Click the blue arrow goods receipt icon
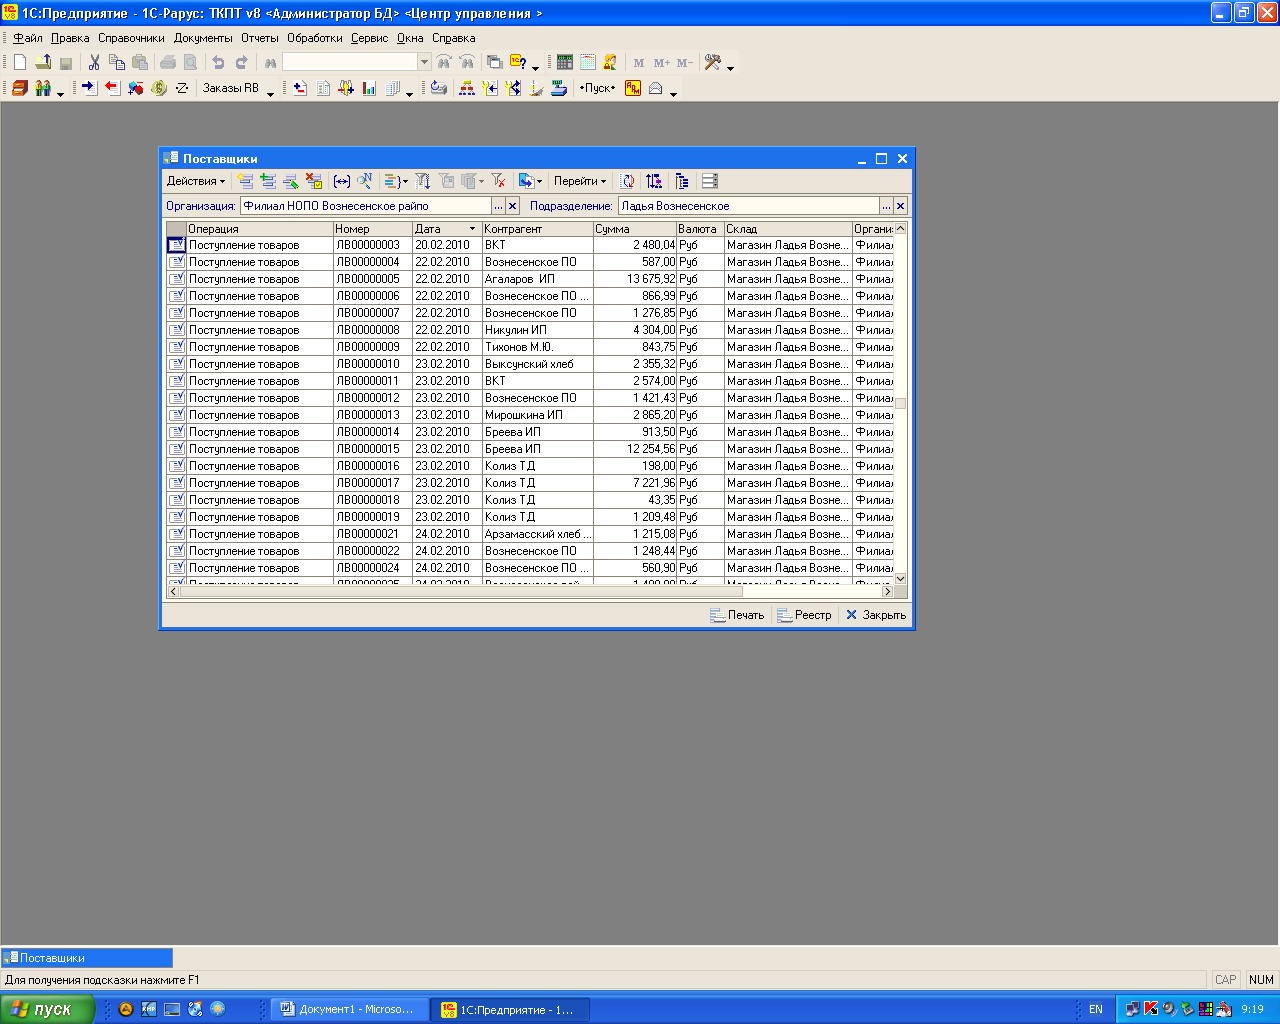The height and width of the screenshot is (1024, 1280). (89, 88)
